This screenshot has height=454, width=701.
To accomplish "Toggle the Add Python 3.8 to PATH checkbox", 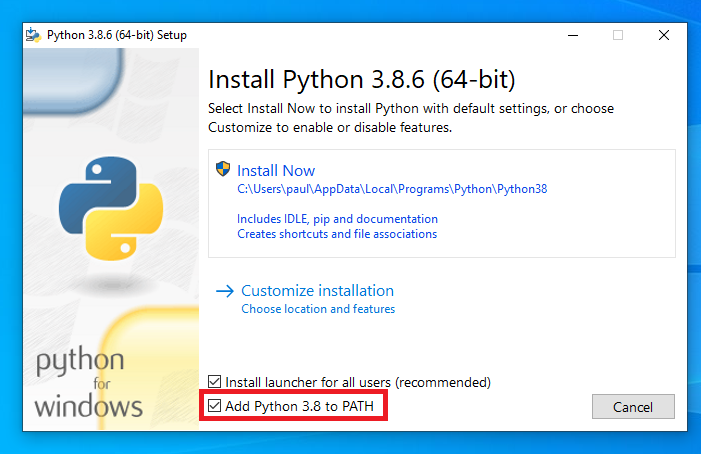I will (x=214, y=406).
